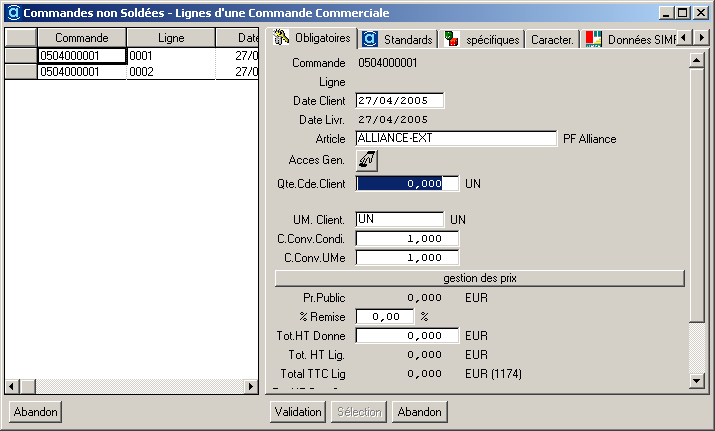The height and width of the screenshot is (431, 715).
Task: Click the Qte.Cde.Client quantity field
Action: 407,184
